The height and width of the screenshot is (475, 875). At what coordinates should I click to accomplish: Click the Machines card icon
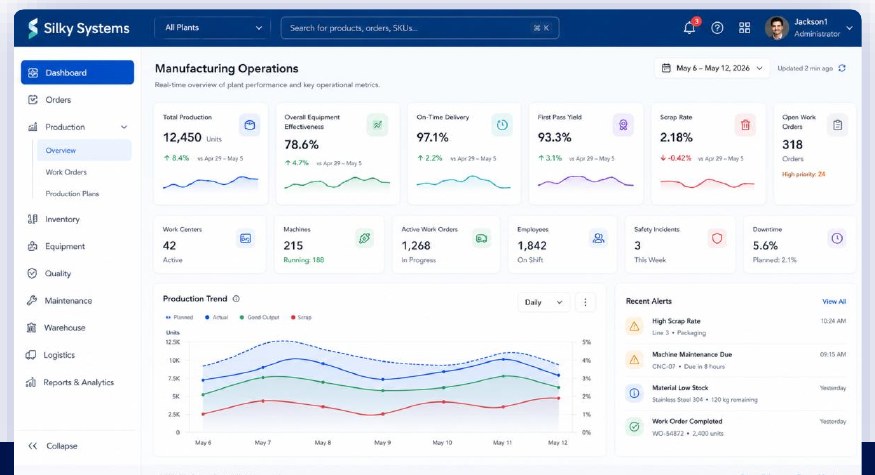[364, 238]
